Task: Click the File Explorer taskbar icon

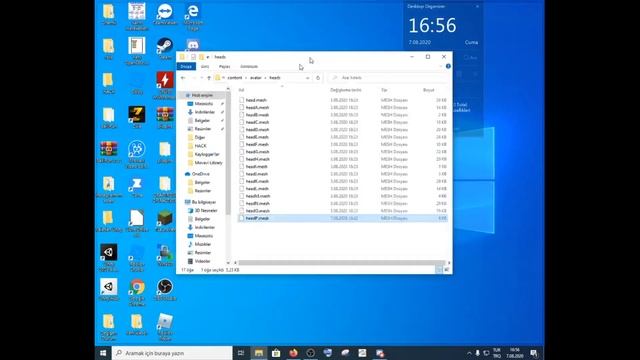Action: pos(259,353)
